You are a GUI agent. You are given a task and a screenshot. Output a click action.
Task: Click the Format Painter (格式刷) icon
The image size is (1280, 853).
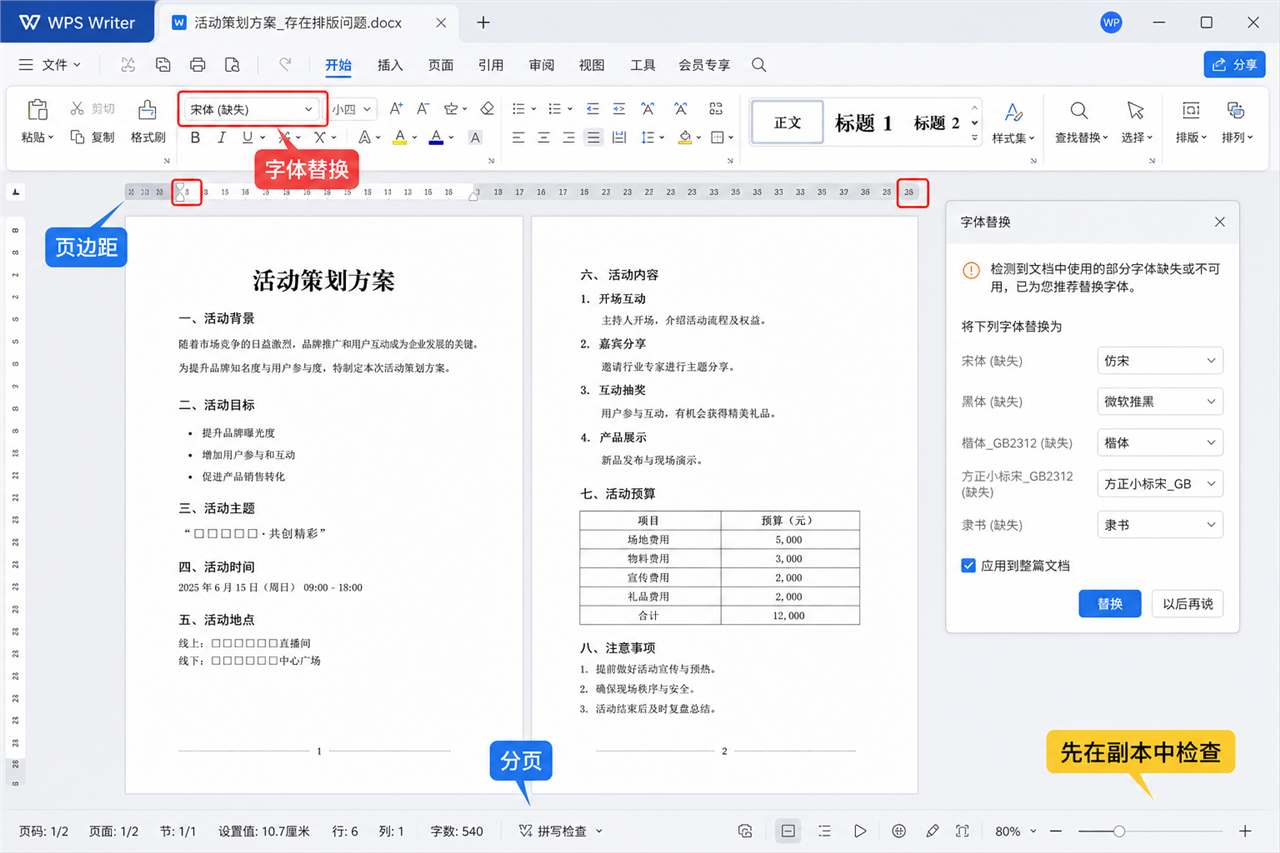[147, 110]
